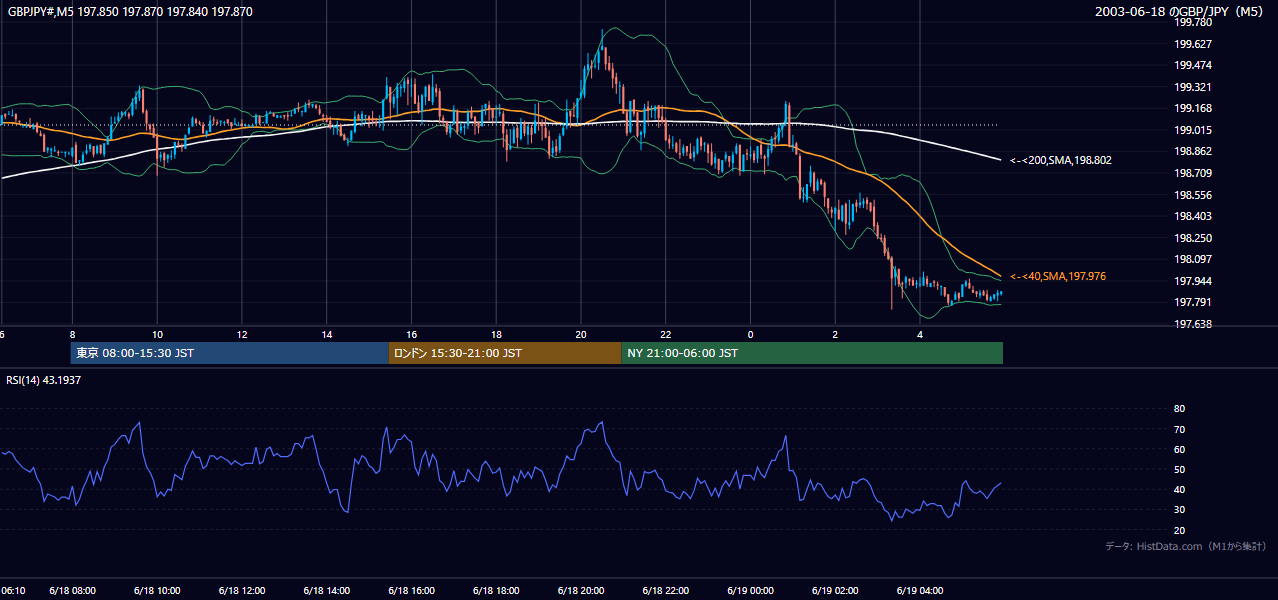
Task: Click RSI scale level 50
Action: (1179, 469)
